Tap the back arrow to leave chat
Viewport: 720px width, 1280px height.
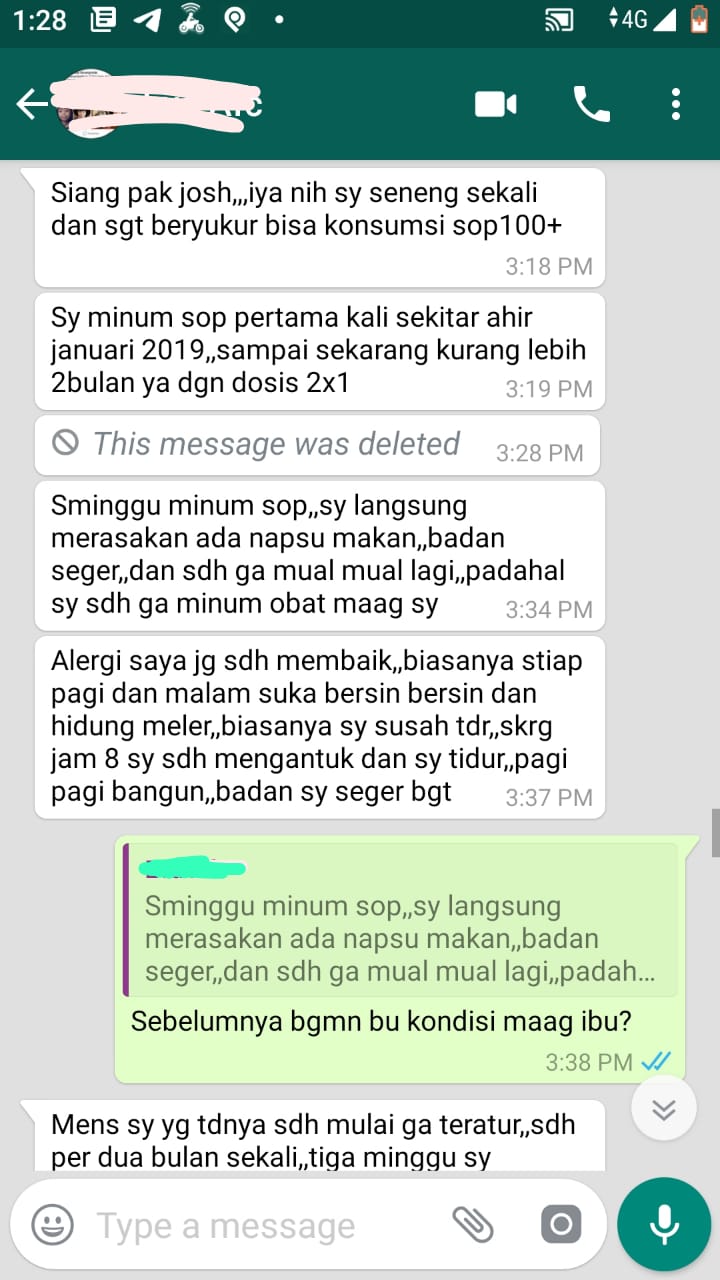click(x=31, y=104)
